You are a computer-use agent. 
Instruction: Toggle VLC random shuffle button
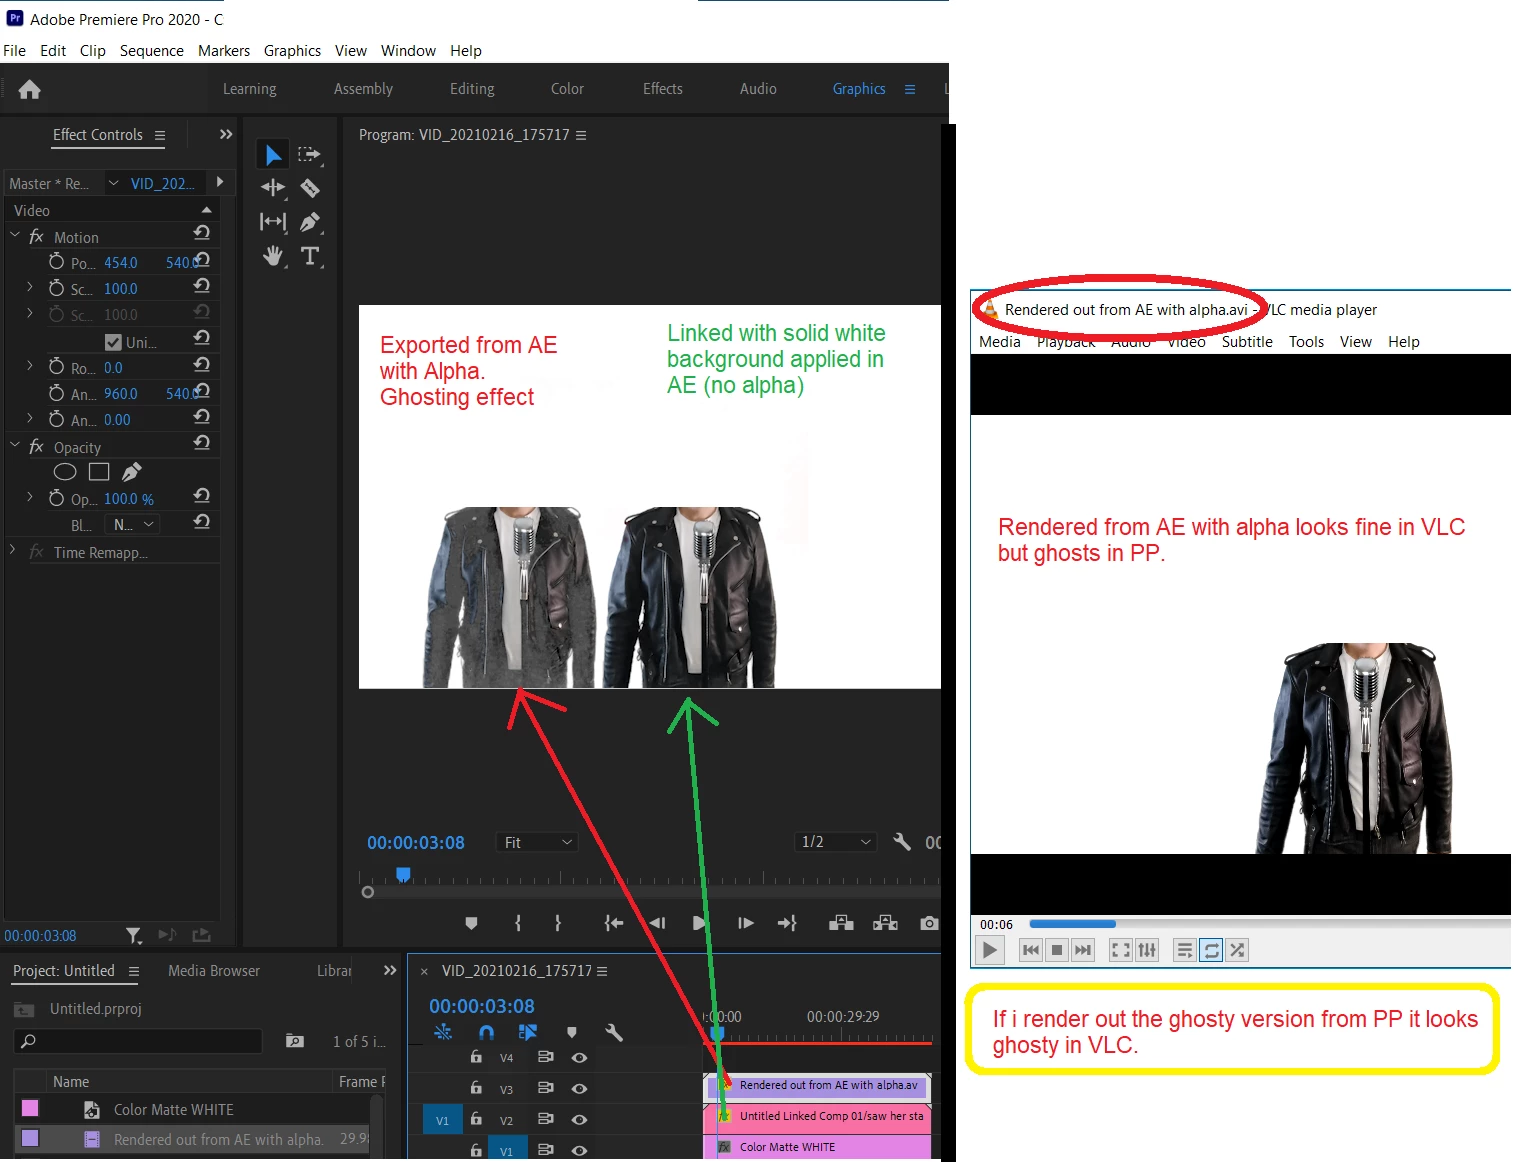pyautogui.click(x=1237, y=950)
